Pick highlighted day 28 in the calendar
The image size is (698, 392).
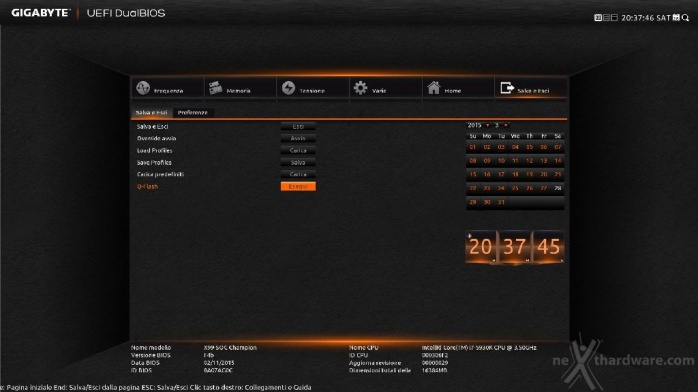(558, 188)
